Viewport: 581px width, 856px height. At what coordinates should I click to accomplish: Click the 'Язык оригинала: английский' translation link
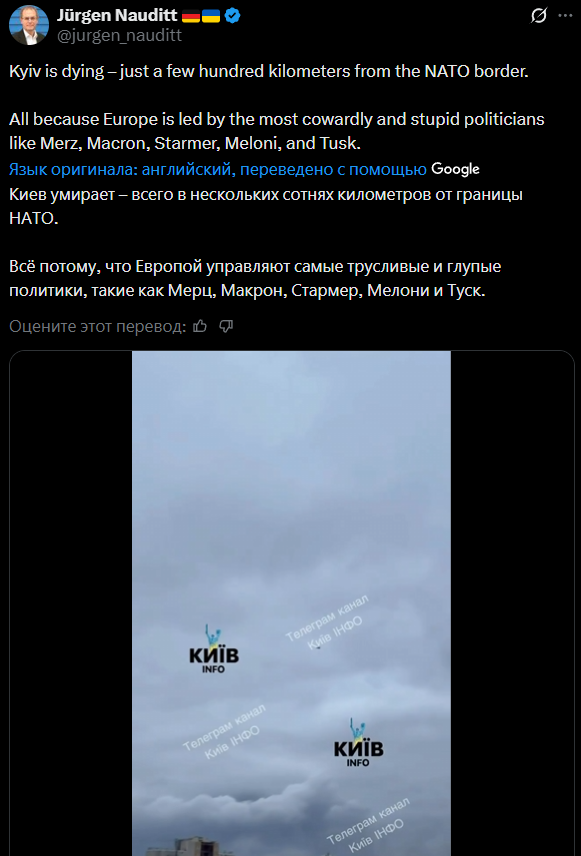click(x=218, y=170)
